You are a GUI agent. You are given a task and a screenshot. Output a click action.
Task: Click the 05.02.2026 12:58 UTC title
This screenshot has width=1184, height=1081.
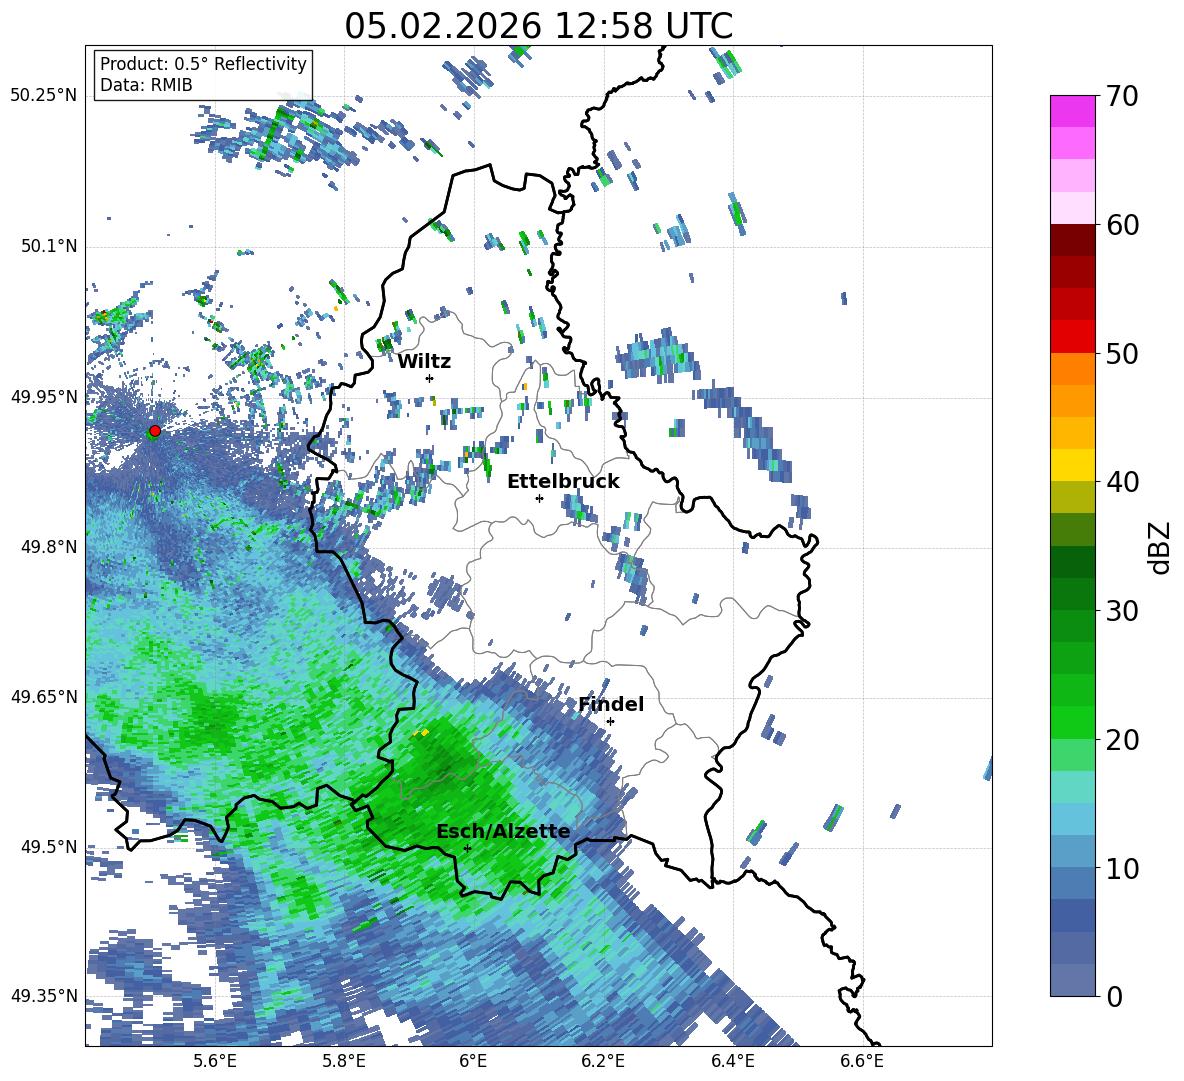pos(538,26)
